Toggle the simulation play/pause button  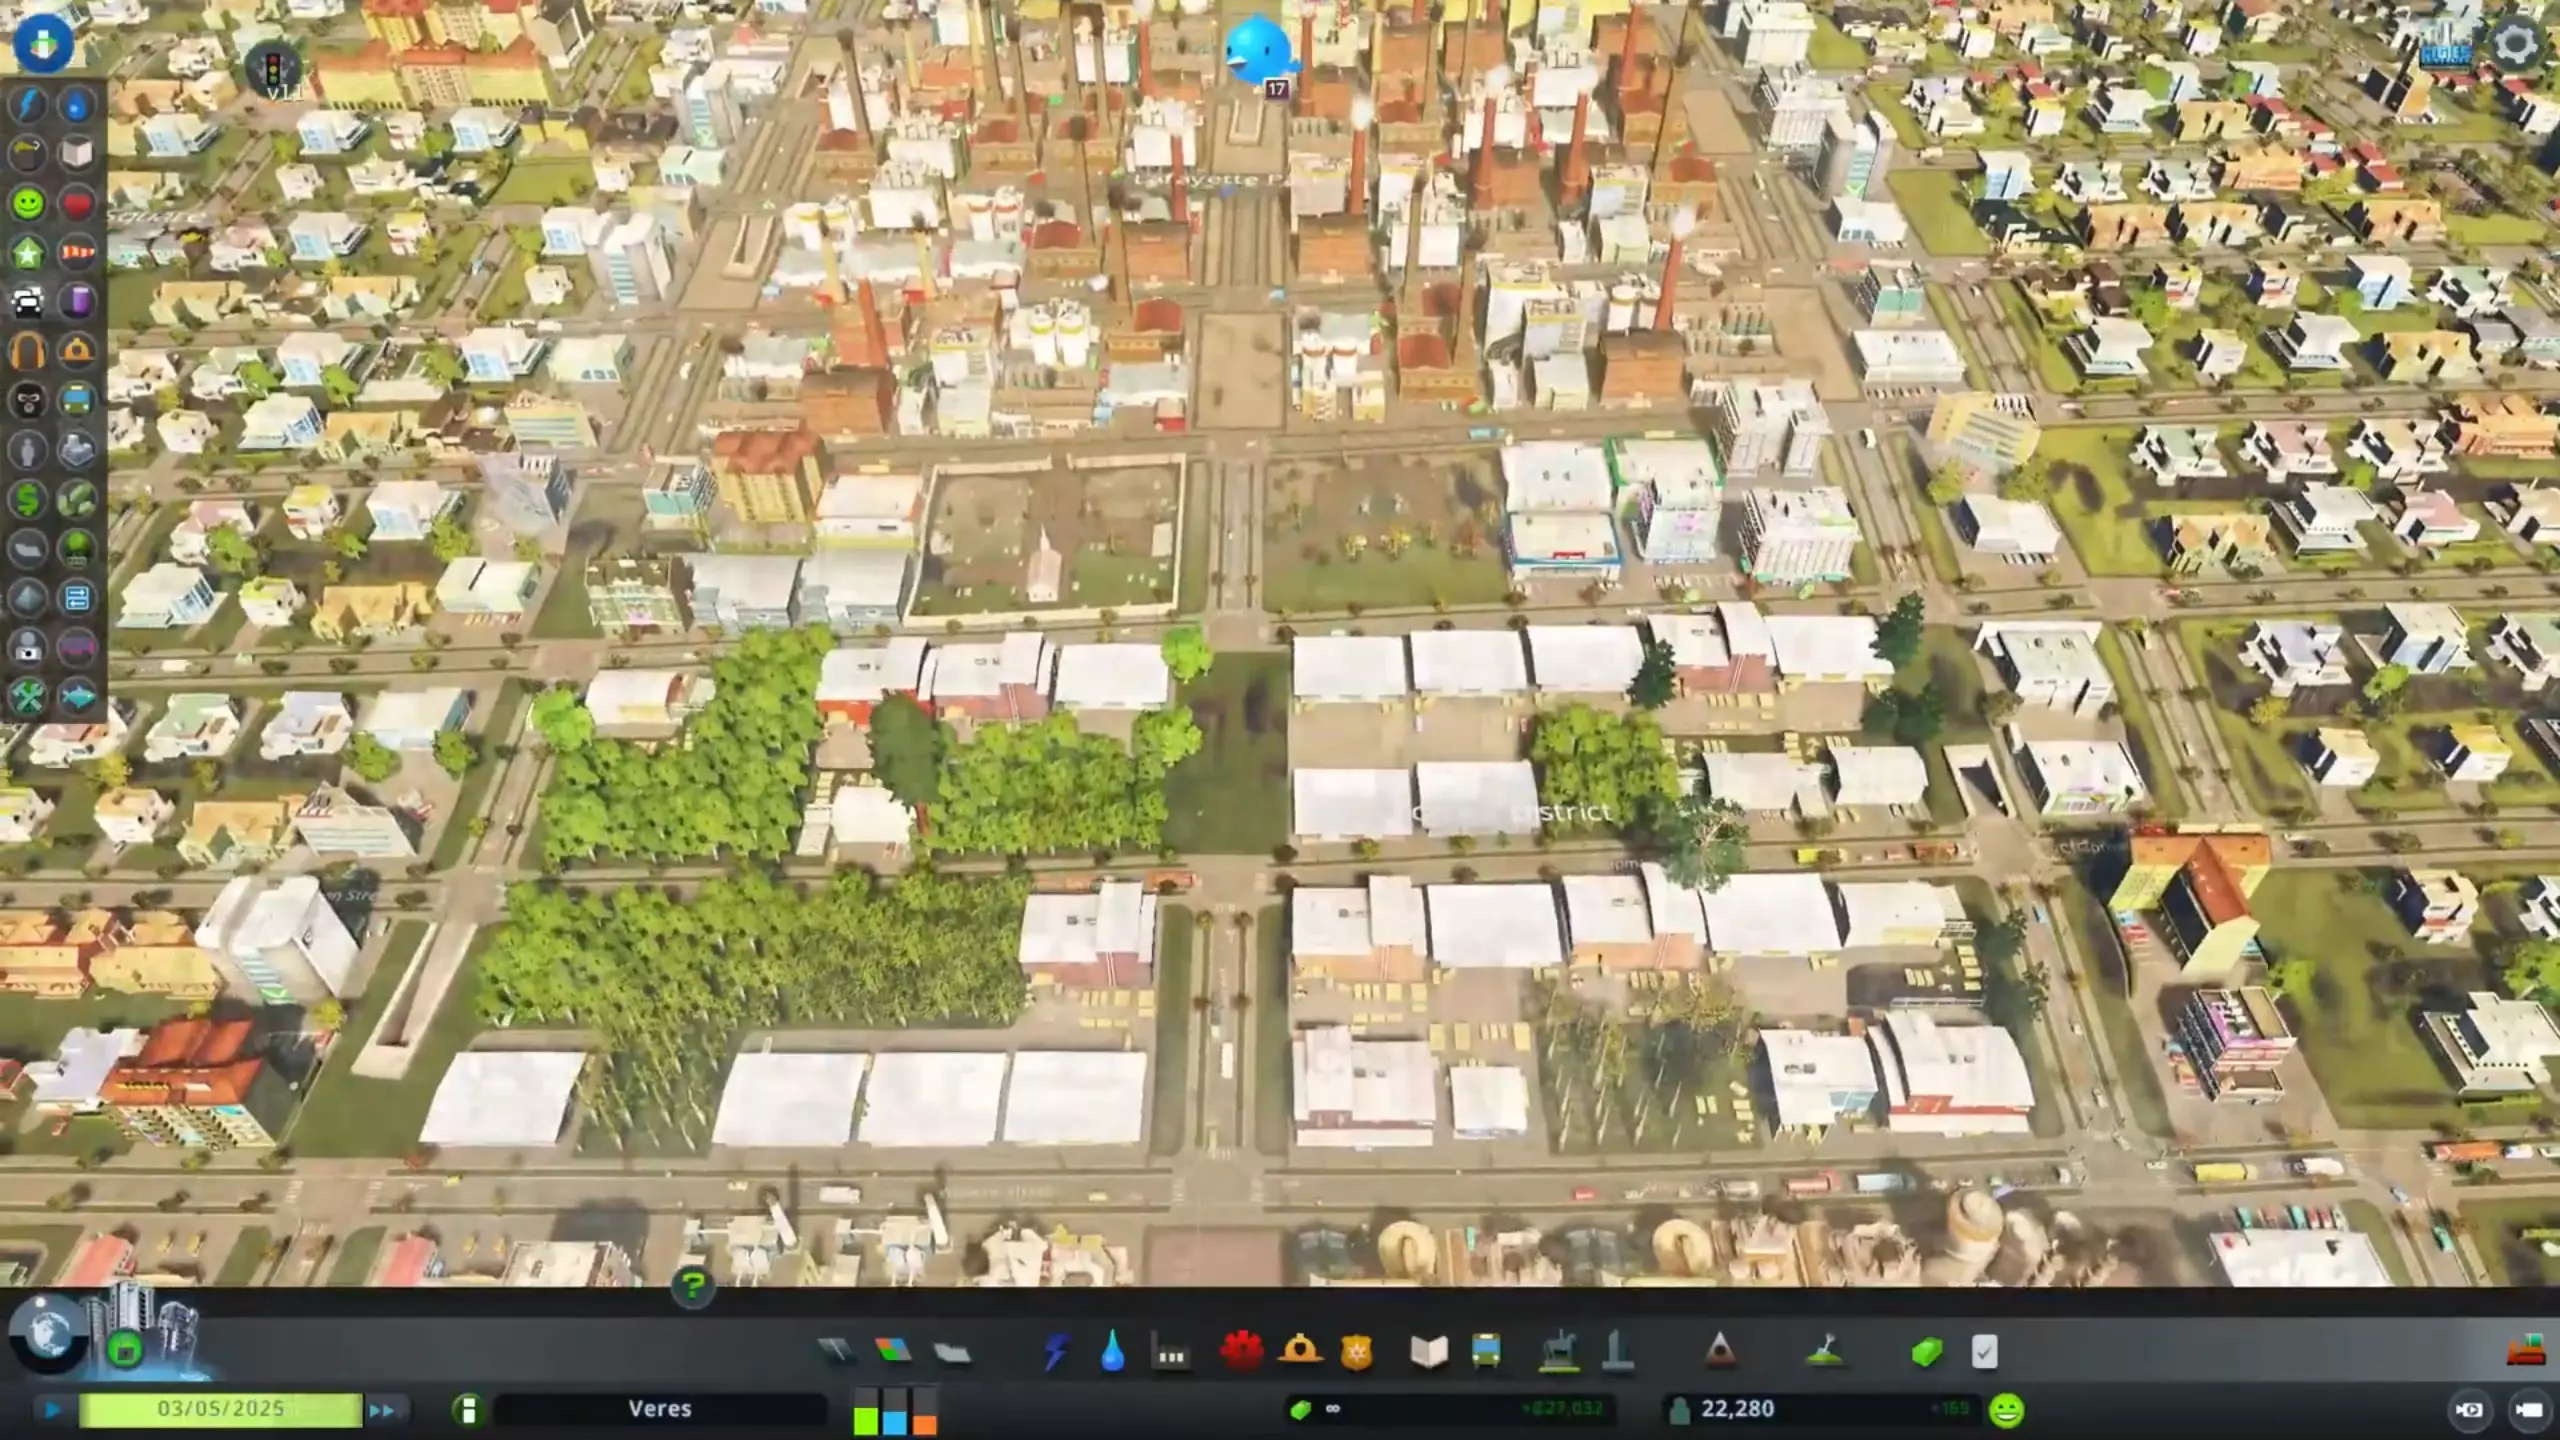pyautogui.click(x=52, y=1410)
